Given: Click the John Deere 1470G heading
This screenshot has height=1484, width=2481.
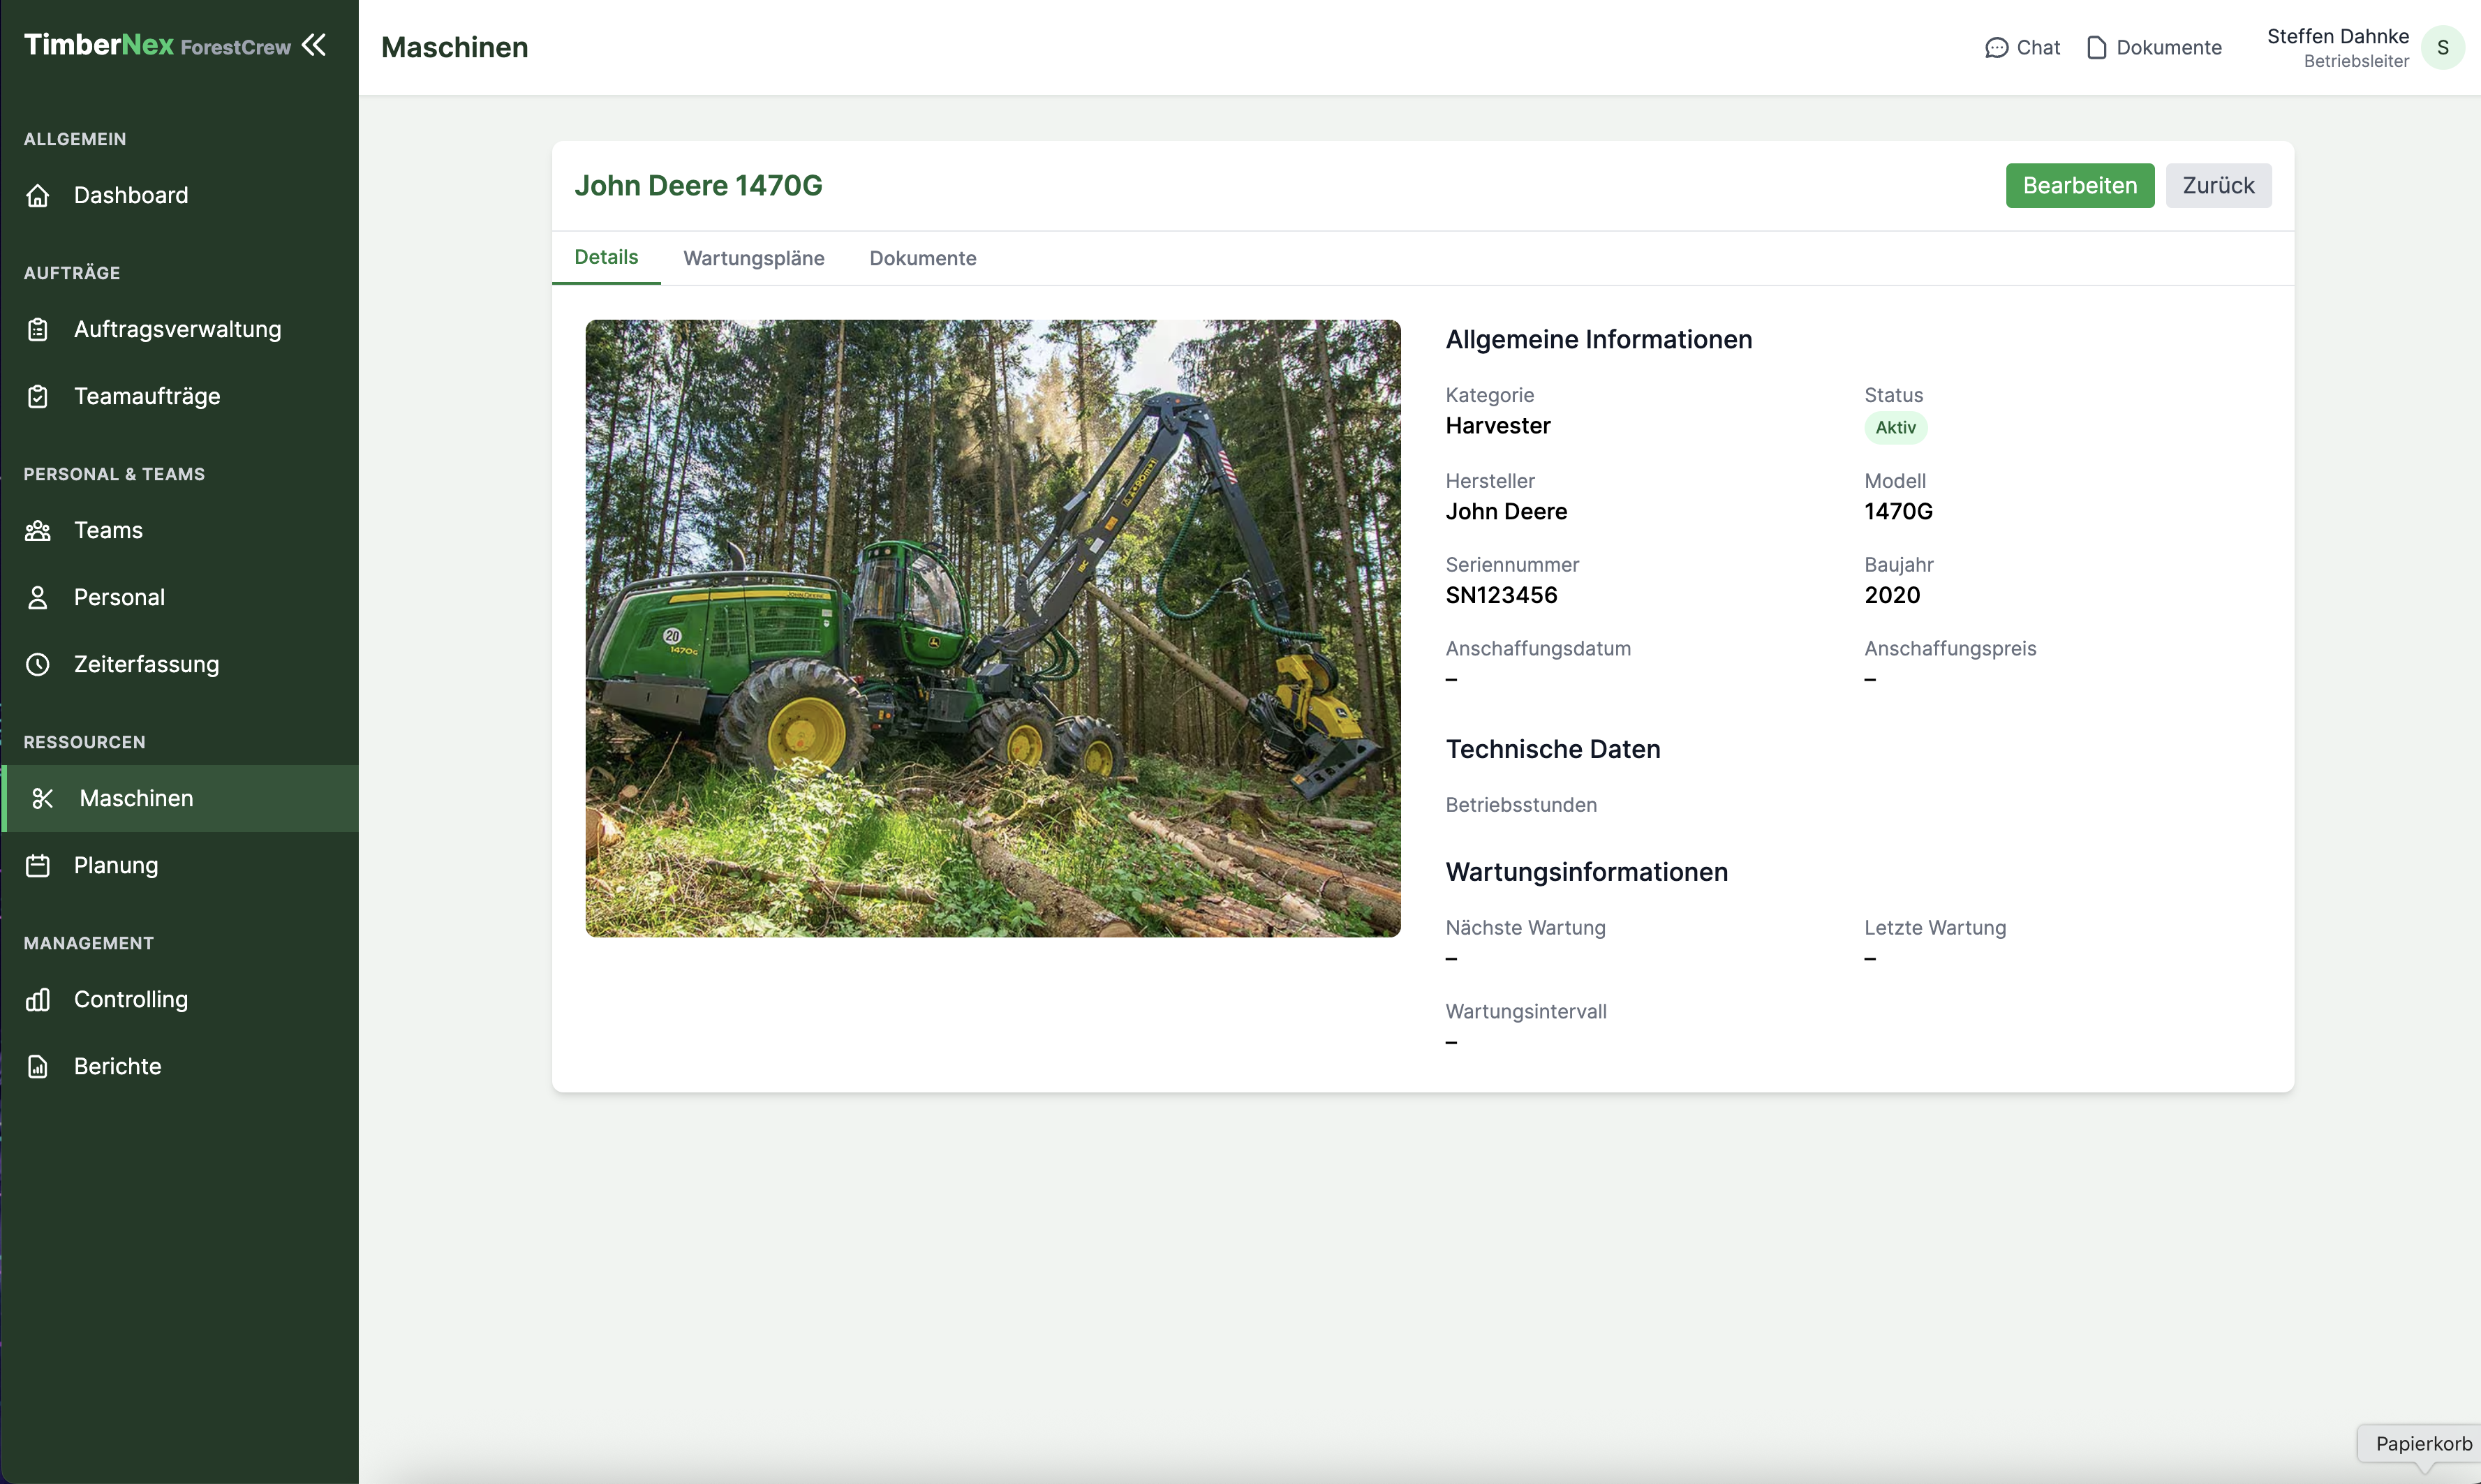Looking at the screenshot, I should 698,186.
